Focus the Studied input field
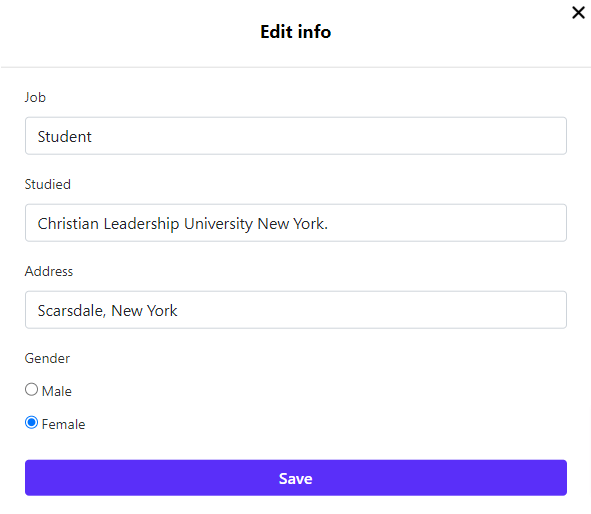 click(x=296, y=223)
